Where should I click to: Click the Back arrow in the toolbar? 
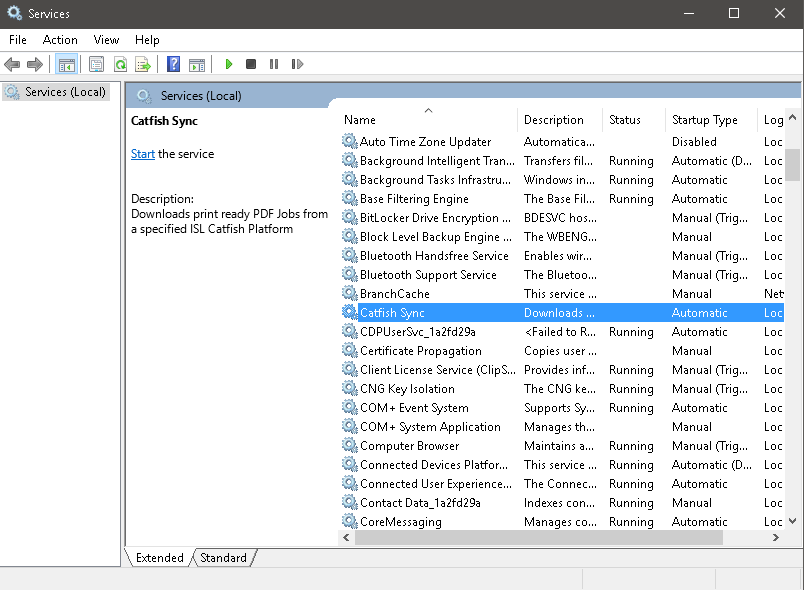pos(12,65)
